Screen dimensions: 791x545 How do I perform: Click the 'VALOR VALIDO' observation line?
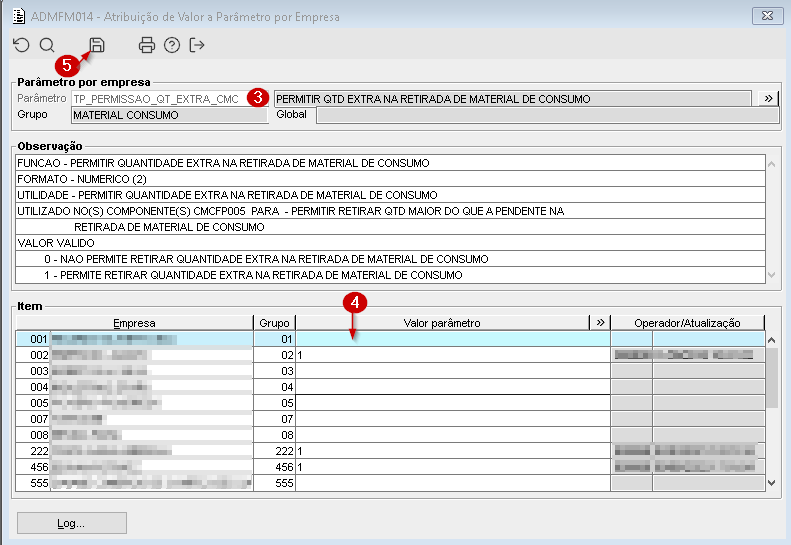click(x=390, y=243)
